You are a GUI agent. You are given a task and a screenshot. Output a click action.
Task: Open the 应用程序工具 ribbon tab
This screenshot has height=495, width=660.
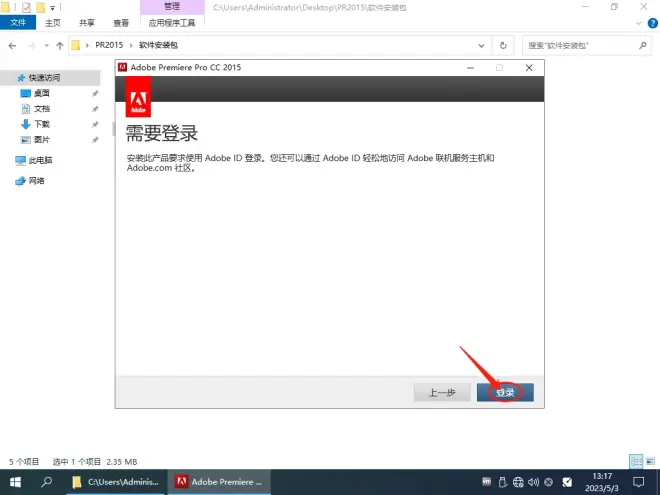tap(172, 22)
